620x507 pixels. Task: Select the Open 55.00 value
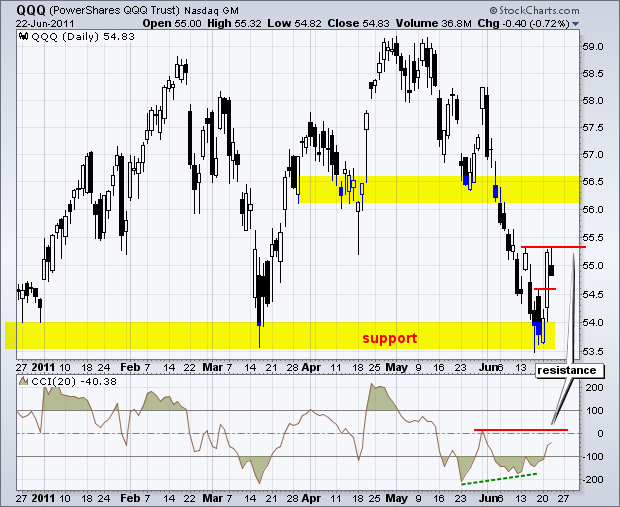coord(172,23)
